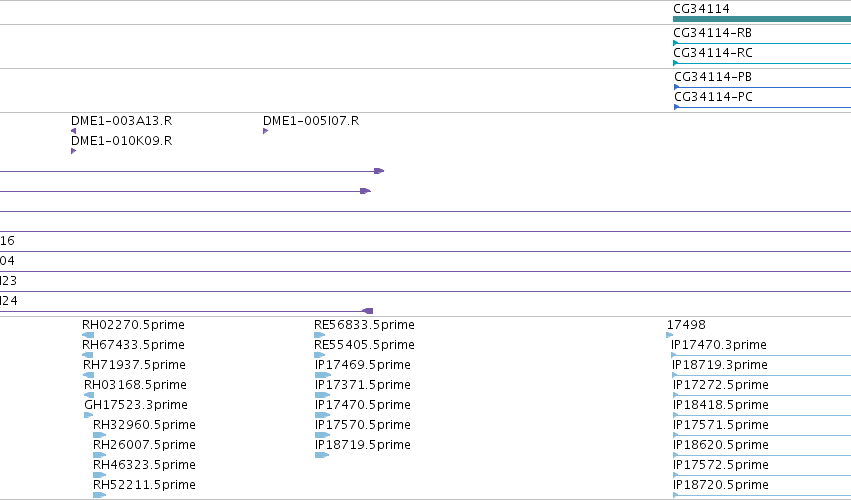851x500 pixels.
Task: Click the teal CG34114 gene bar
Action: tap(762, 19)
